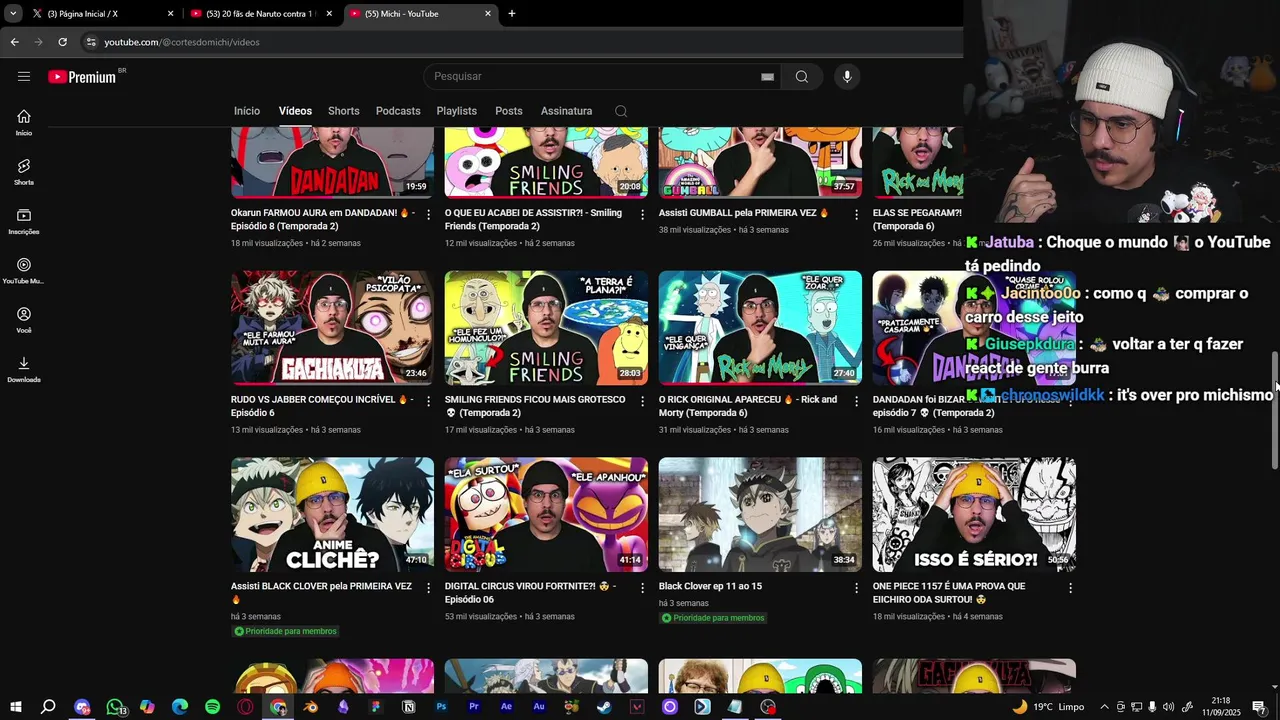The height and width of the screenshot is (720, 1280).
Task: Close the Michi - YouTube tab
Action: tap(488, 13)
